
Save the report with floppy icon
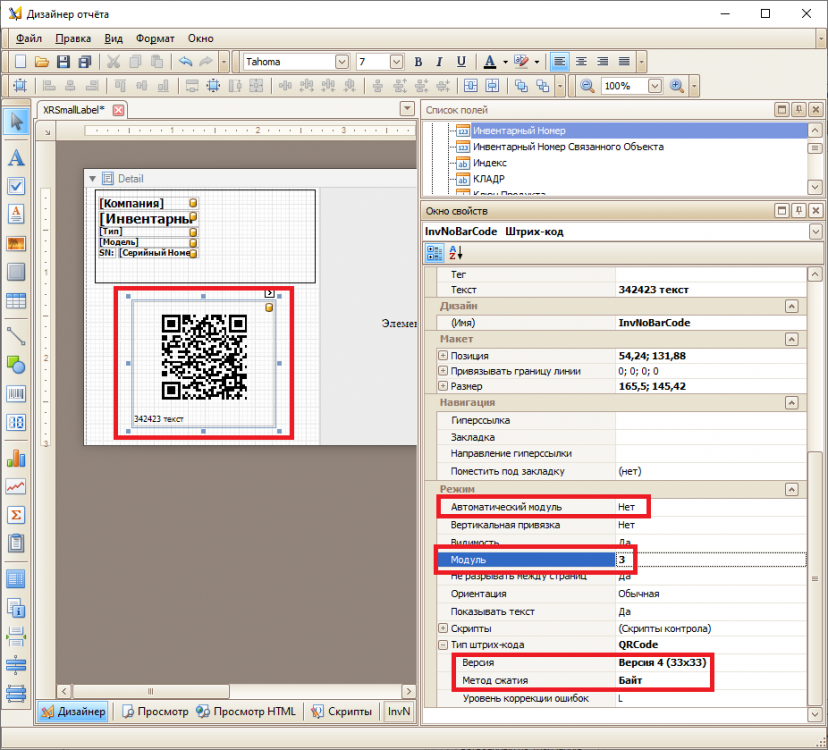click(63, 62)
